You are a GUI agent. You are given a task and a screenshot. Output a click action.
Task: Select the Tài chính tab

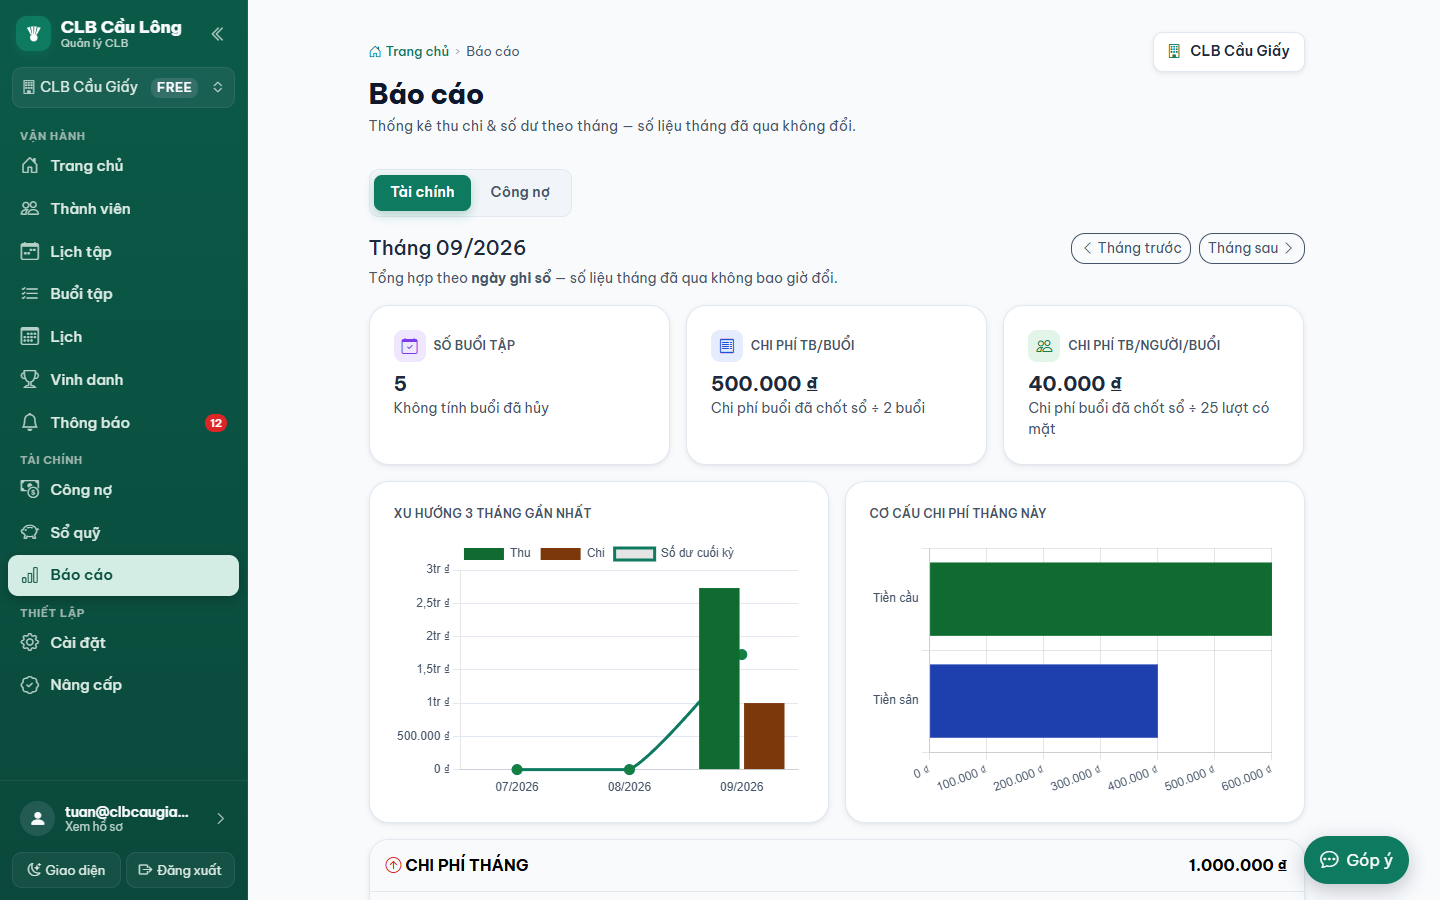pos(422,193)
